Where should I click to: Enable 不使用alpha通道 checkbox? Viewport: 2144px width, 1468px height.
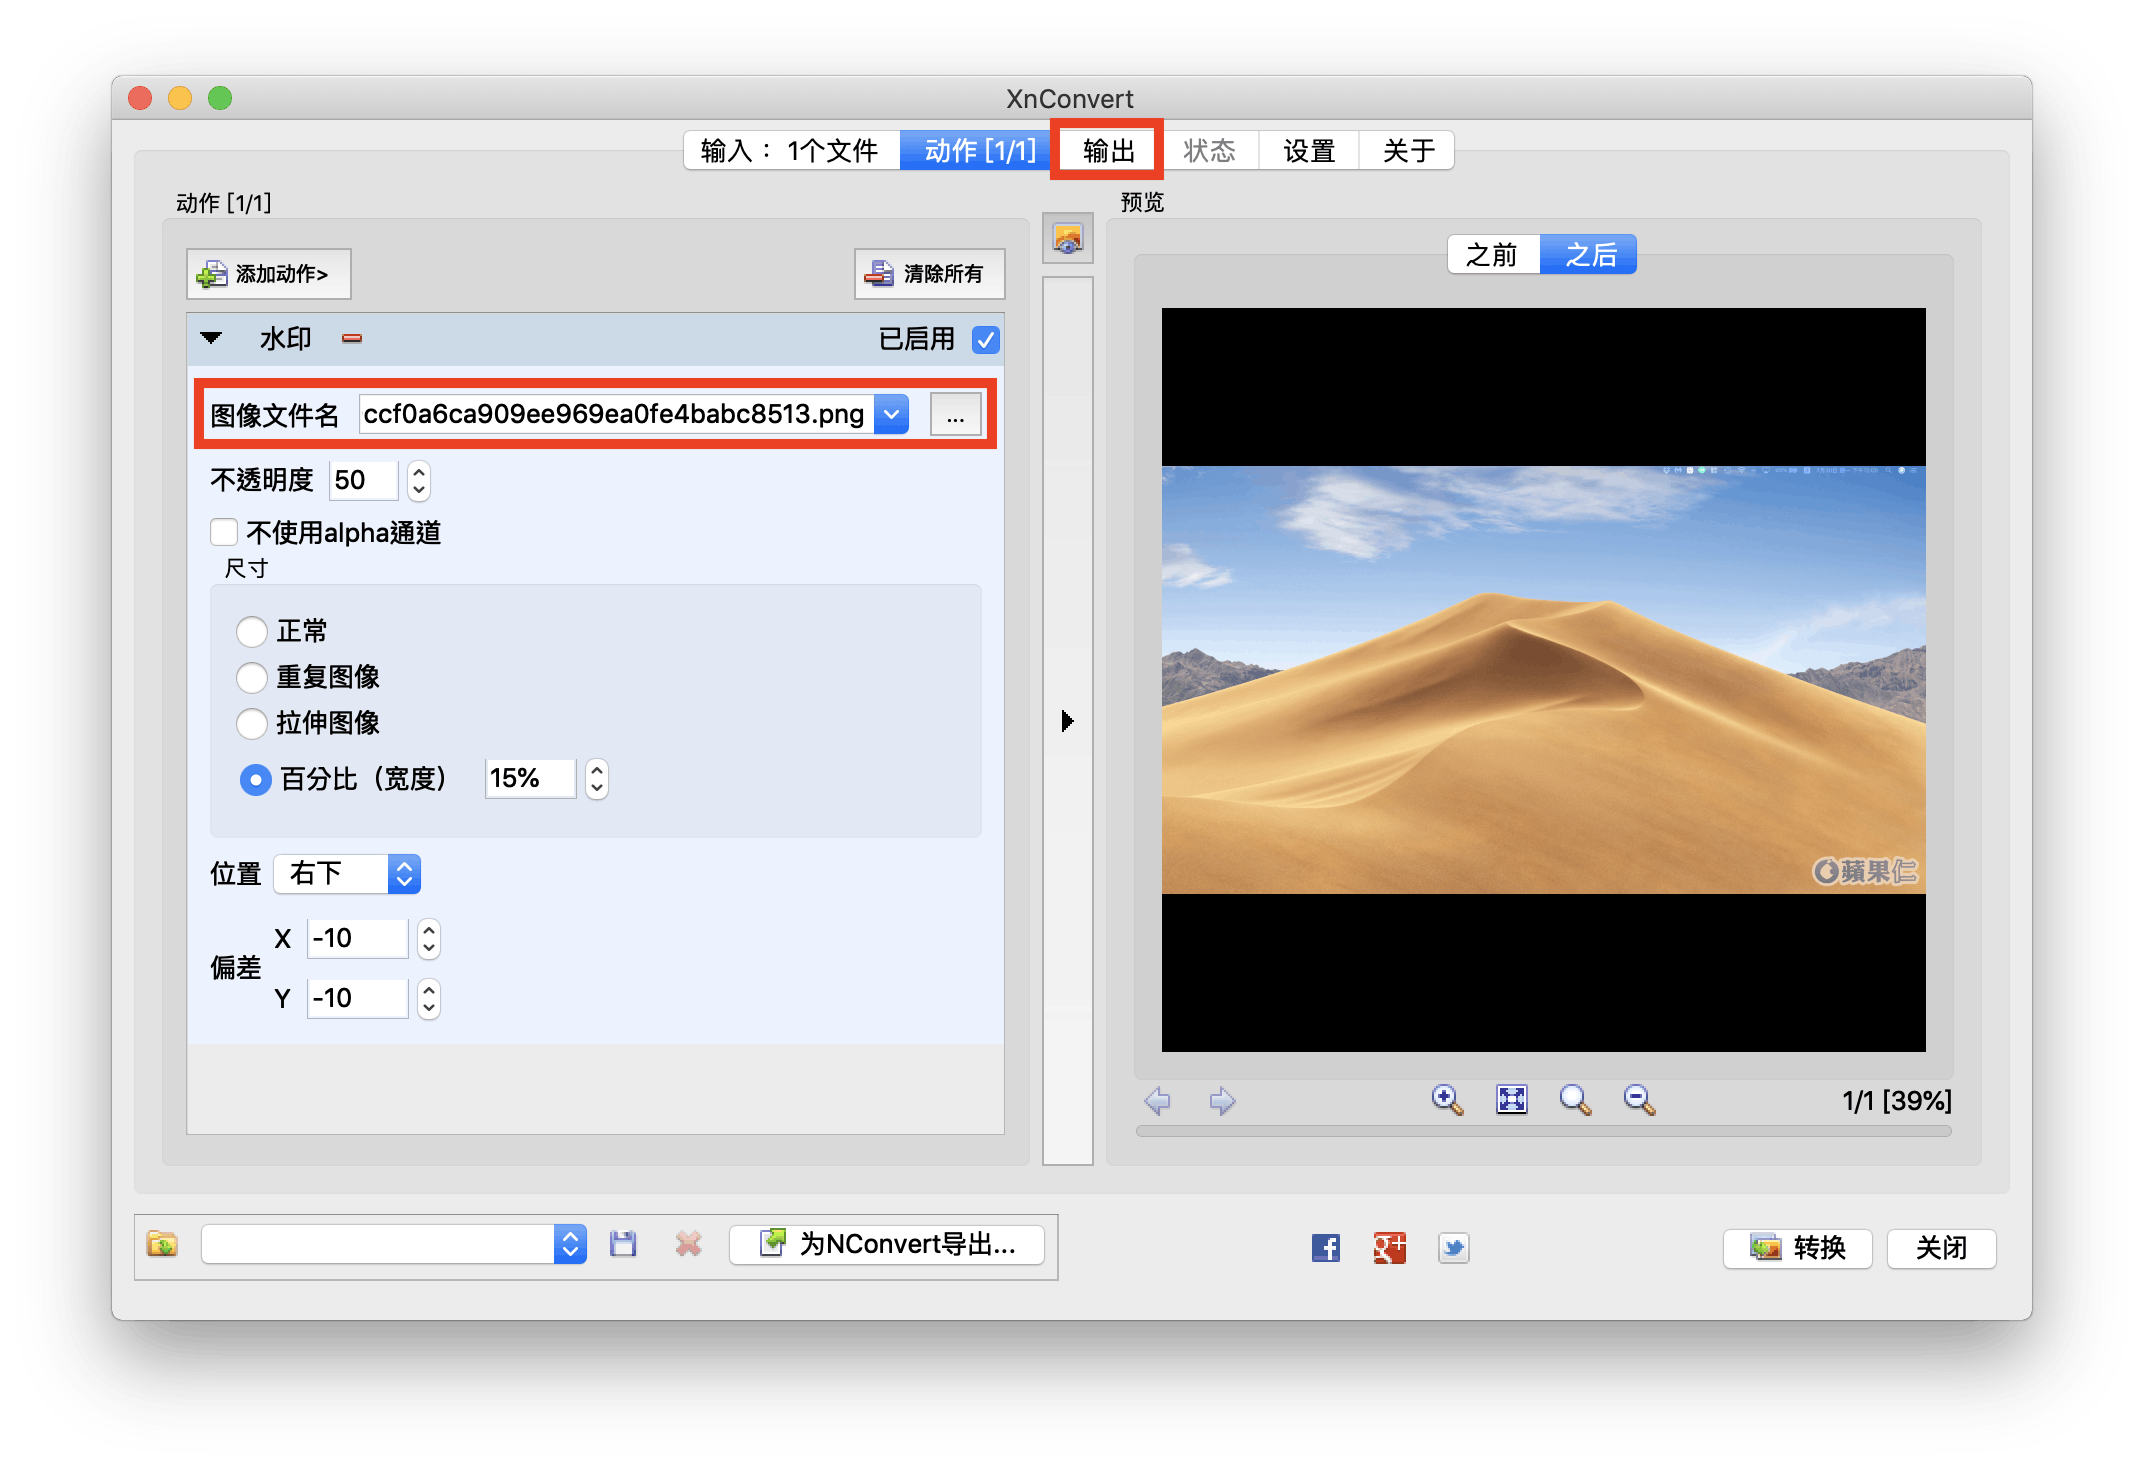tap(224, 532)
